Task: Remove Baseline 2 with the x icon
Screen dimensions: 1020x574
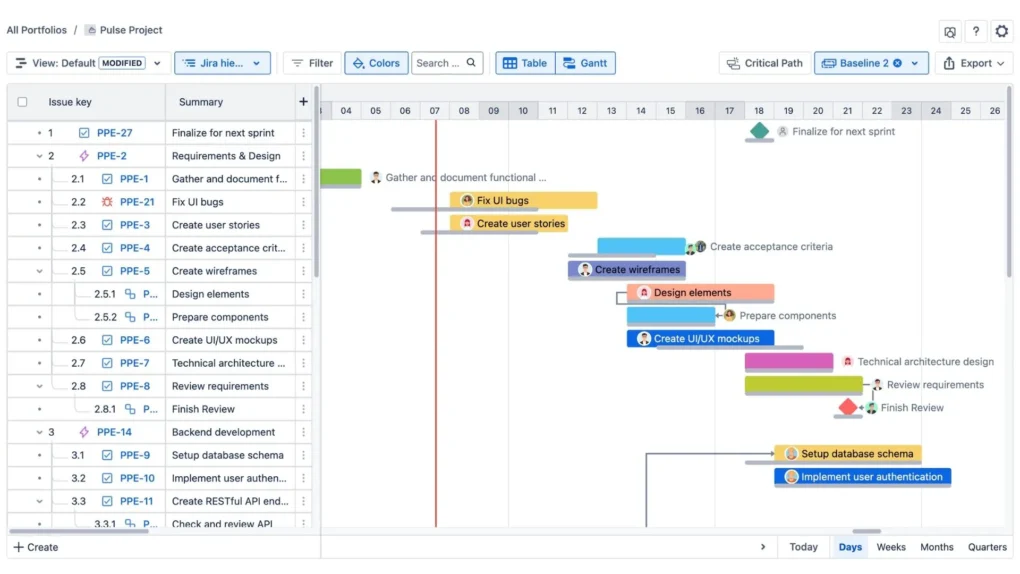Action: click(897, 63)
